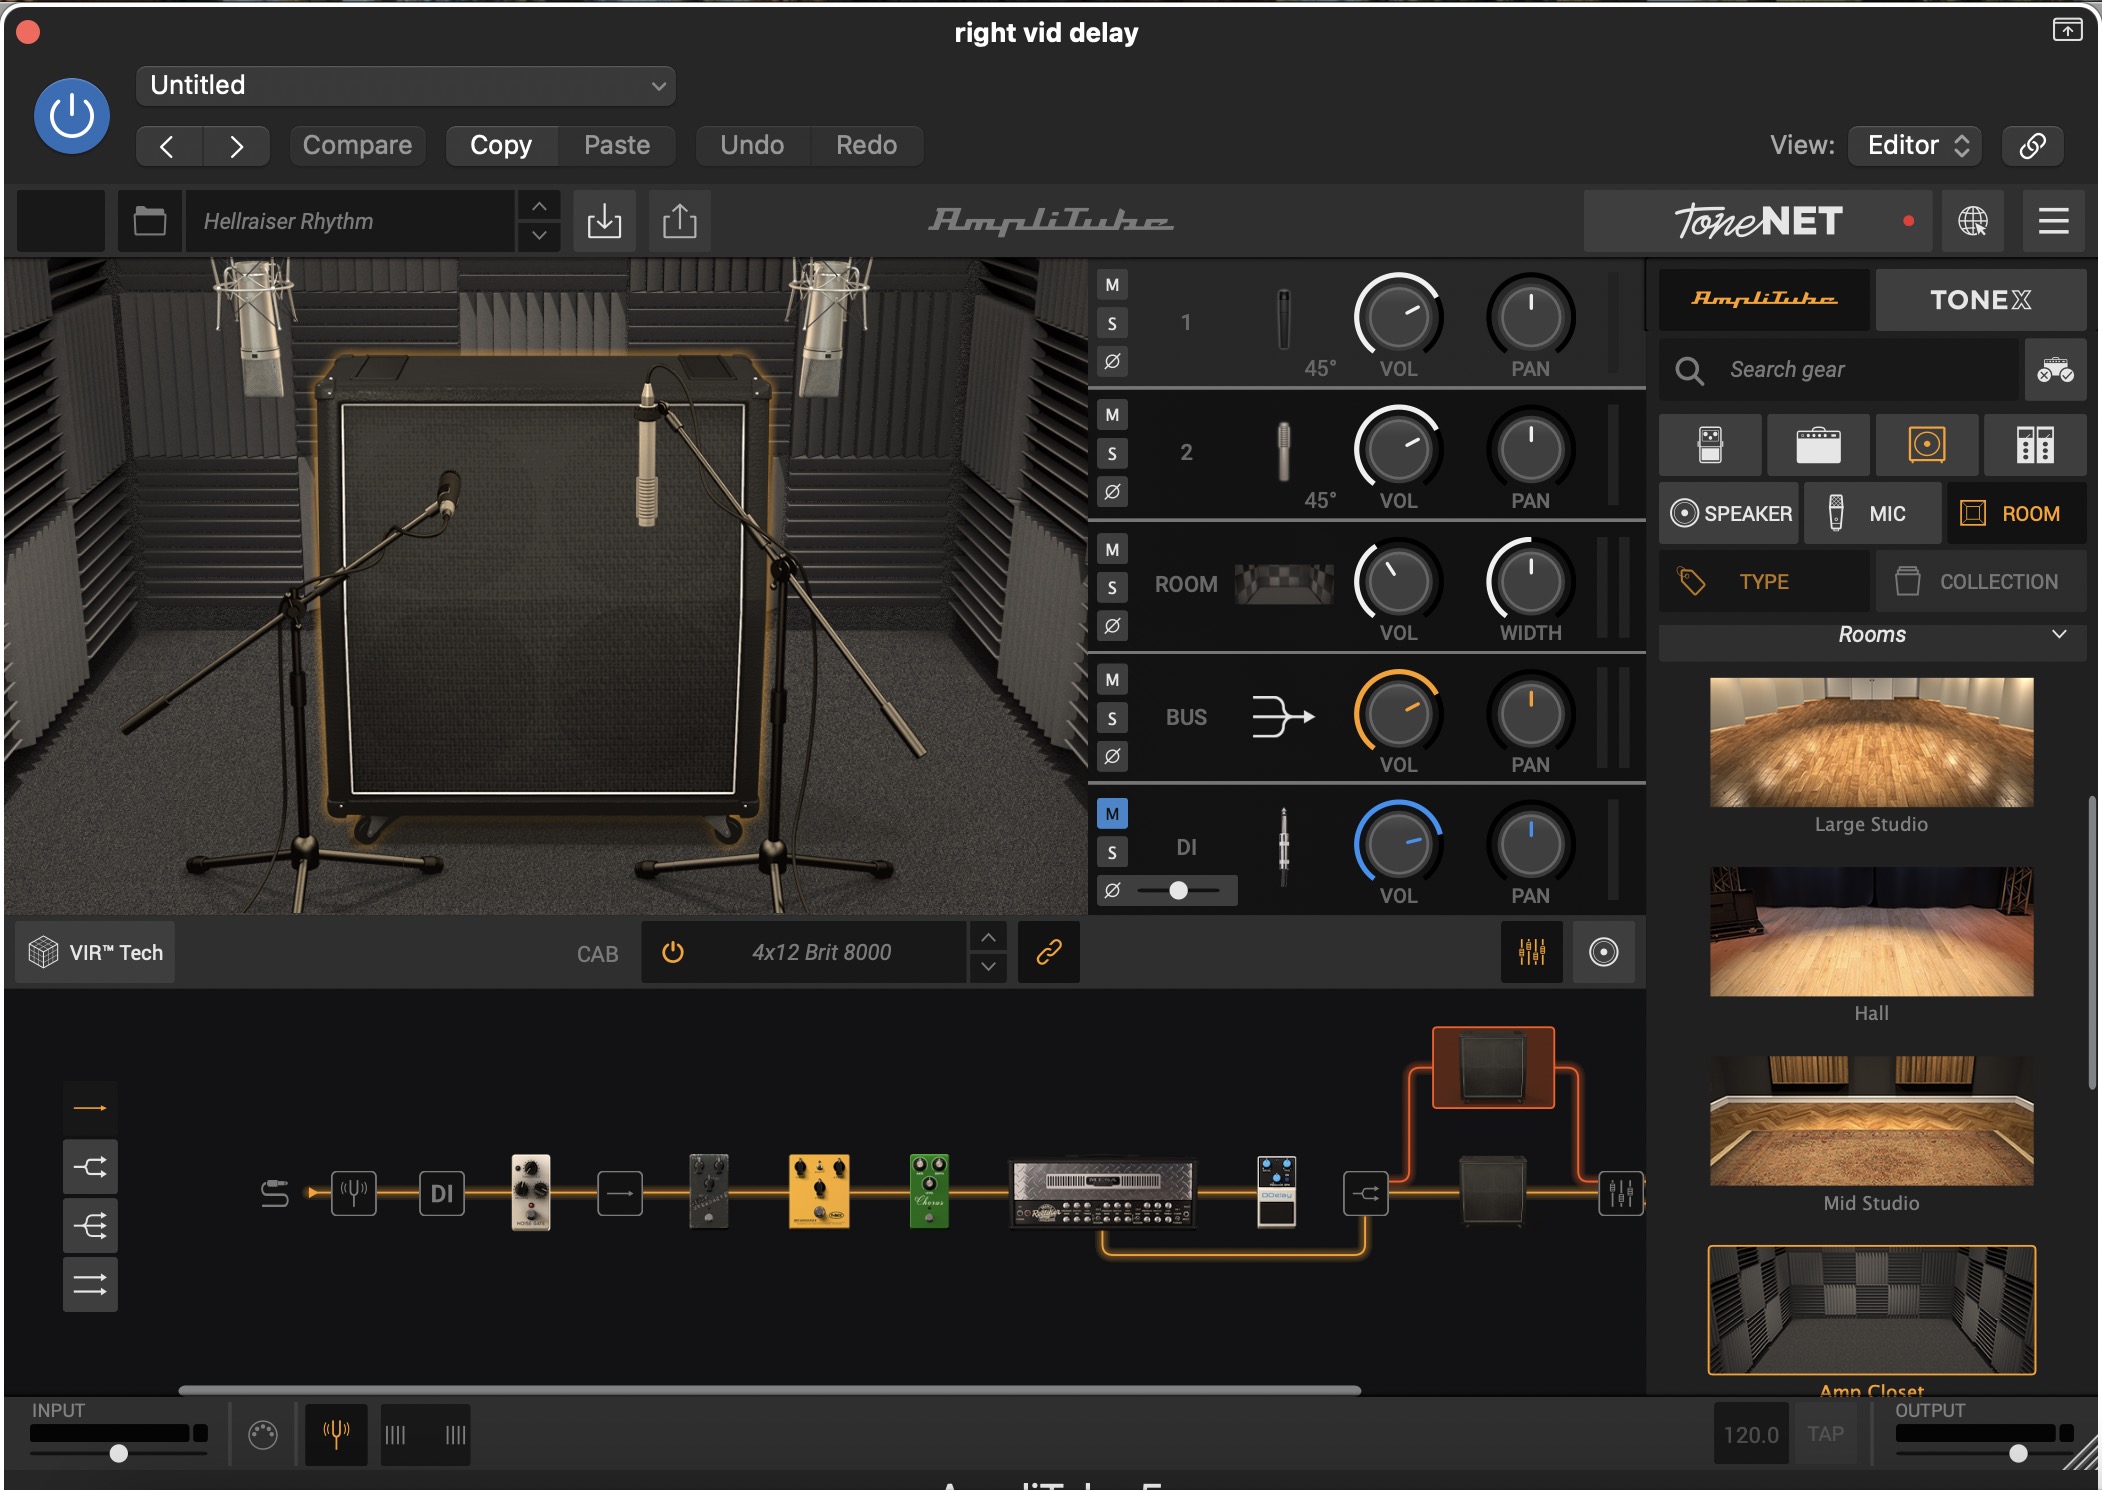The height and width of the screenshot is (1490, 2102).
Task: Open the preset browser folder icon
Action: pos(150,221)
